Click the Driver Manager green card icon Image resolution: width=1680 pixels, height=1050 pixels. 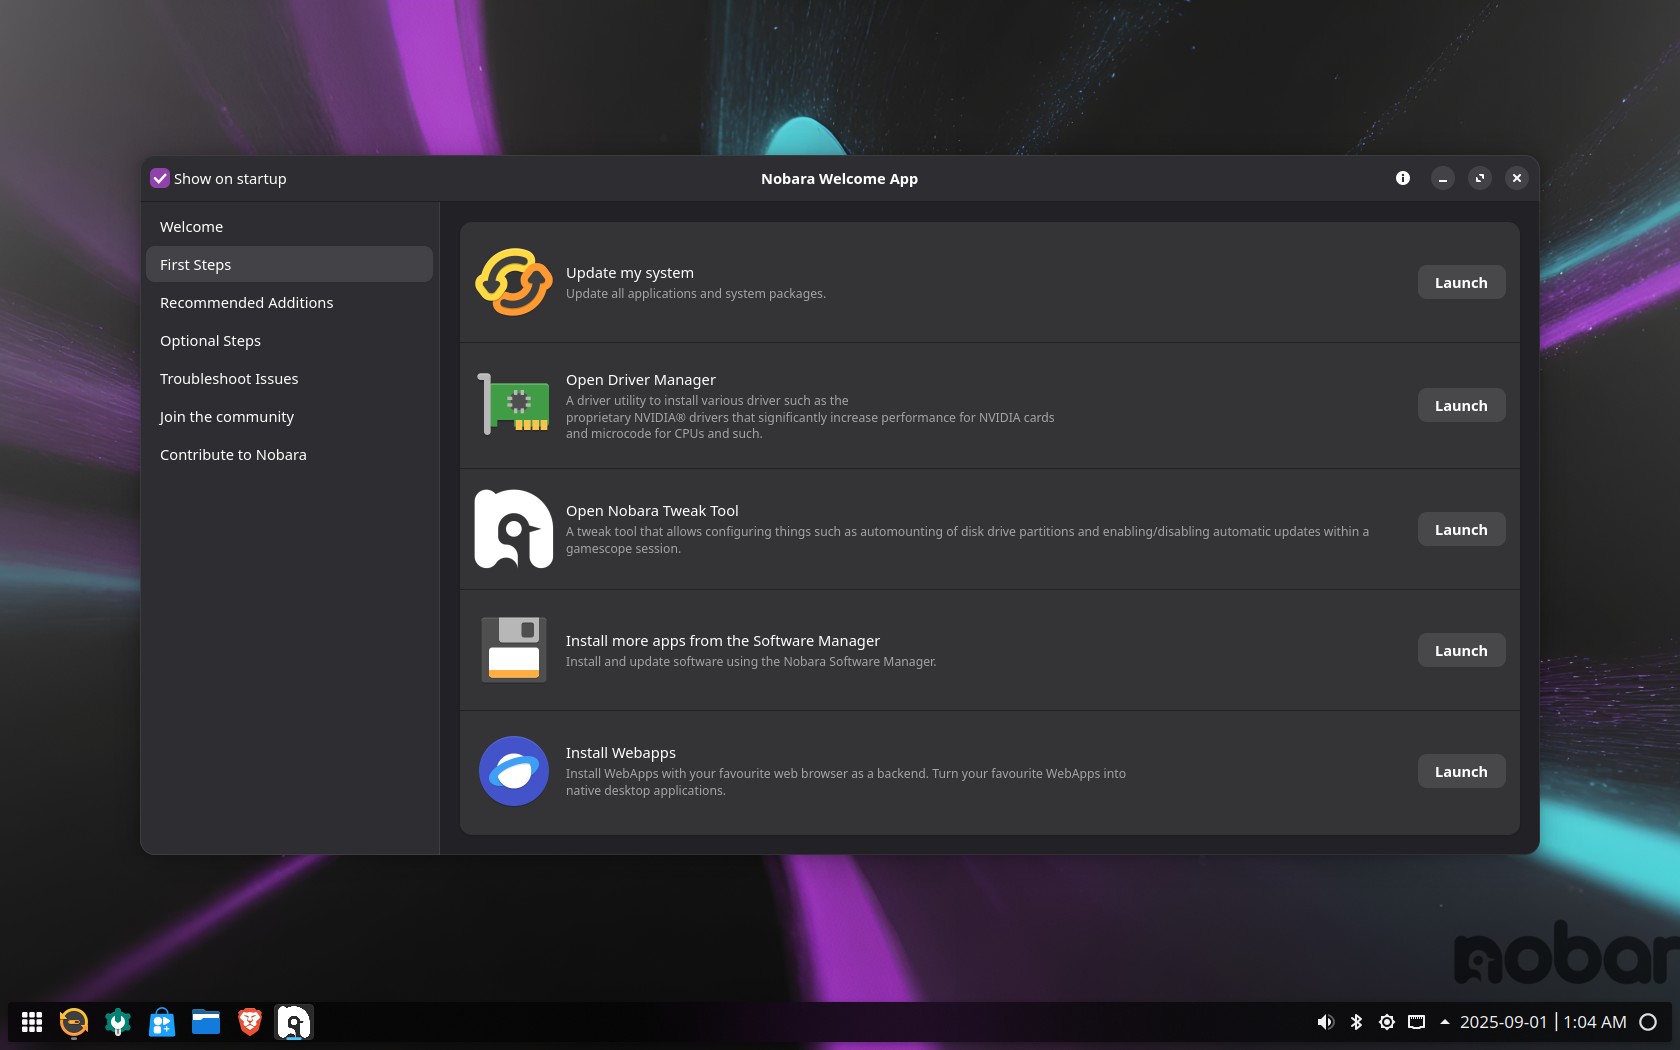514,405
